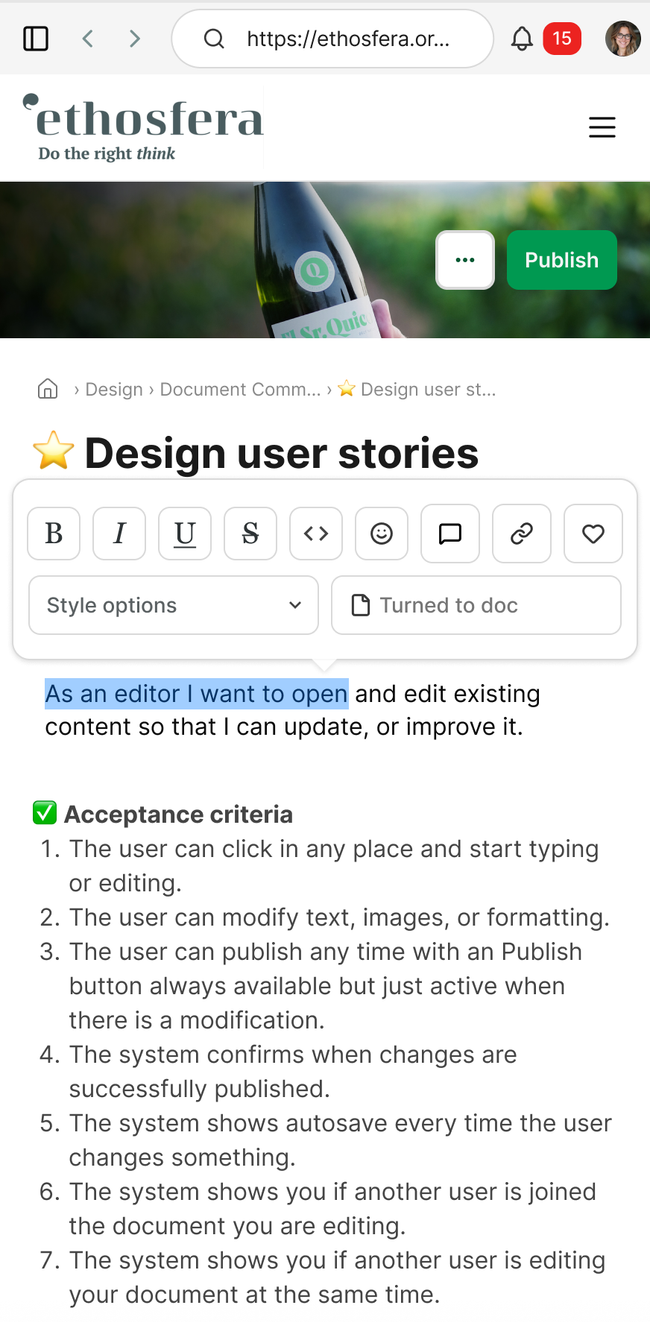Strike through the selected text

pos(250,533)
